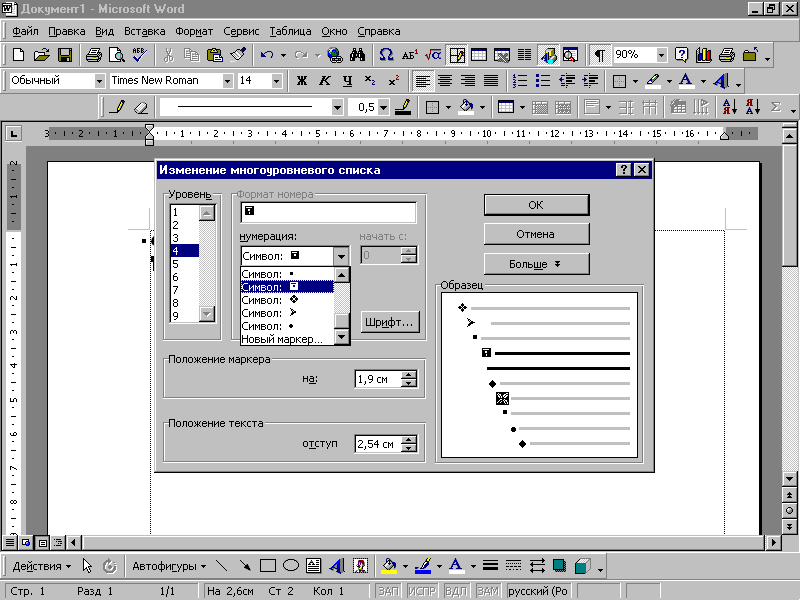Align text left button
Image resolution: width=800 pixels, height=600 pixels.
point(422,81)
